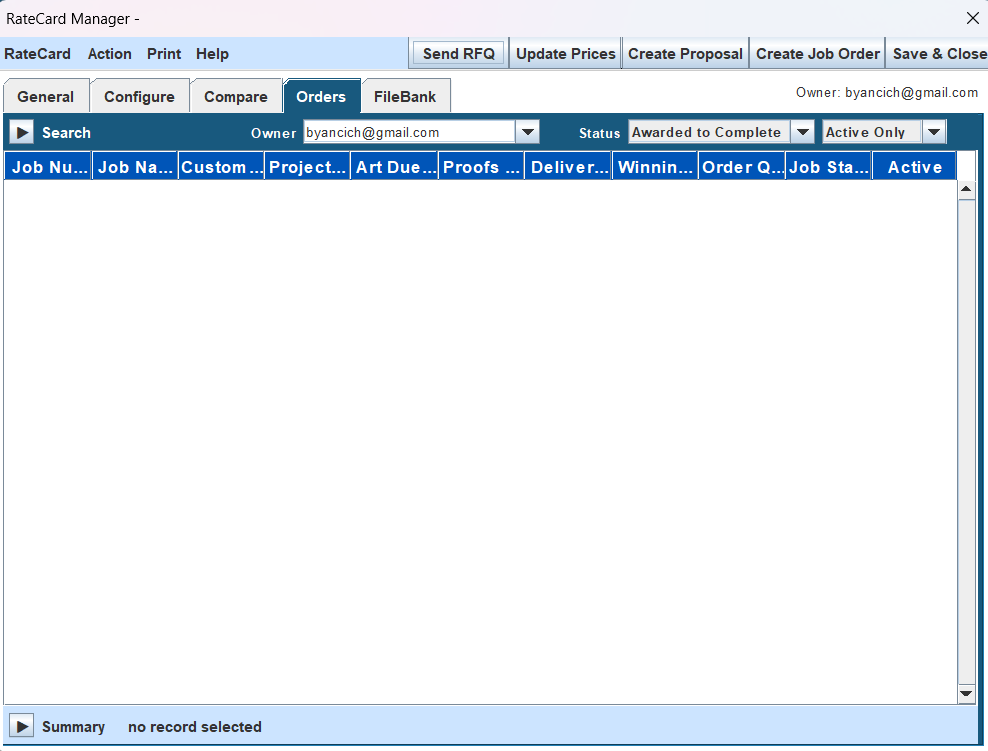
Task: Open the RateCard menu
Action: (x=38, y=54)
